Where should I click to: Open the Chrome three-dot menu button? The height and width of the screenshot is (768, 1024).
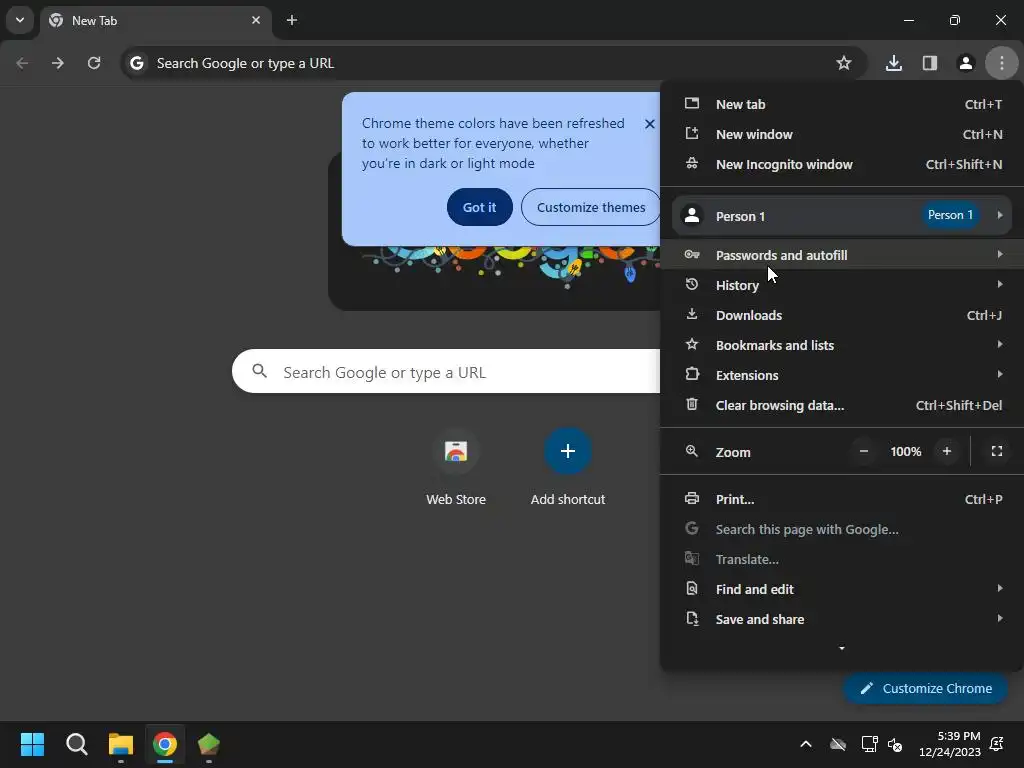click(x=1001, y=63)
